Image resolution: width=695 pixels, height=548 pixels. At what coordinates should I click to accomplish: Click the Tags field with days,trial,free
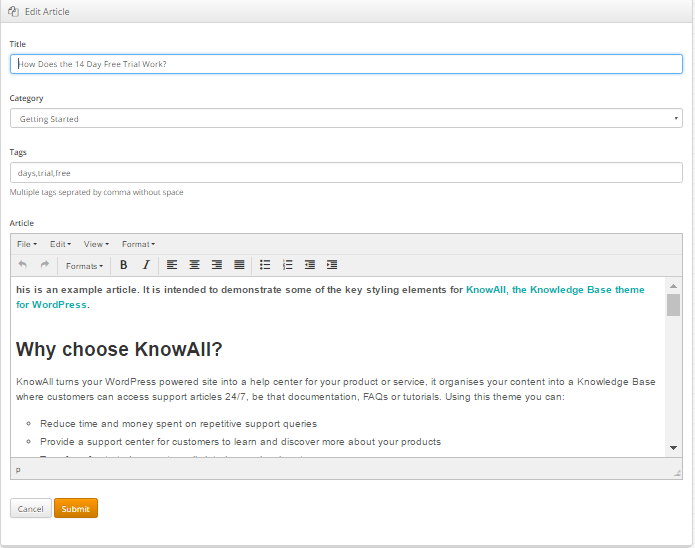tap(346, 172)
